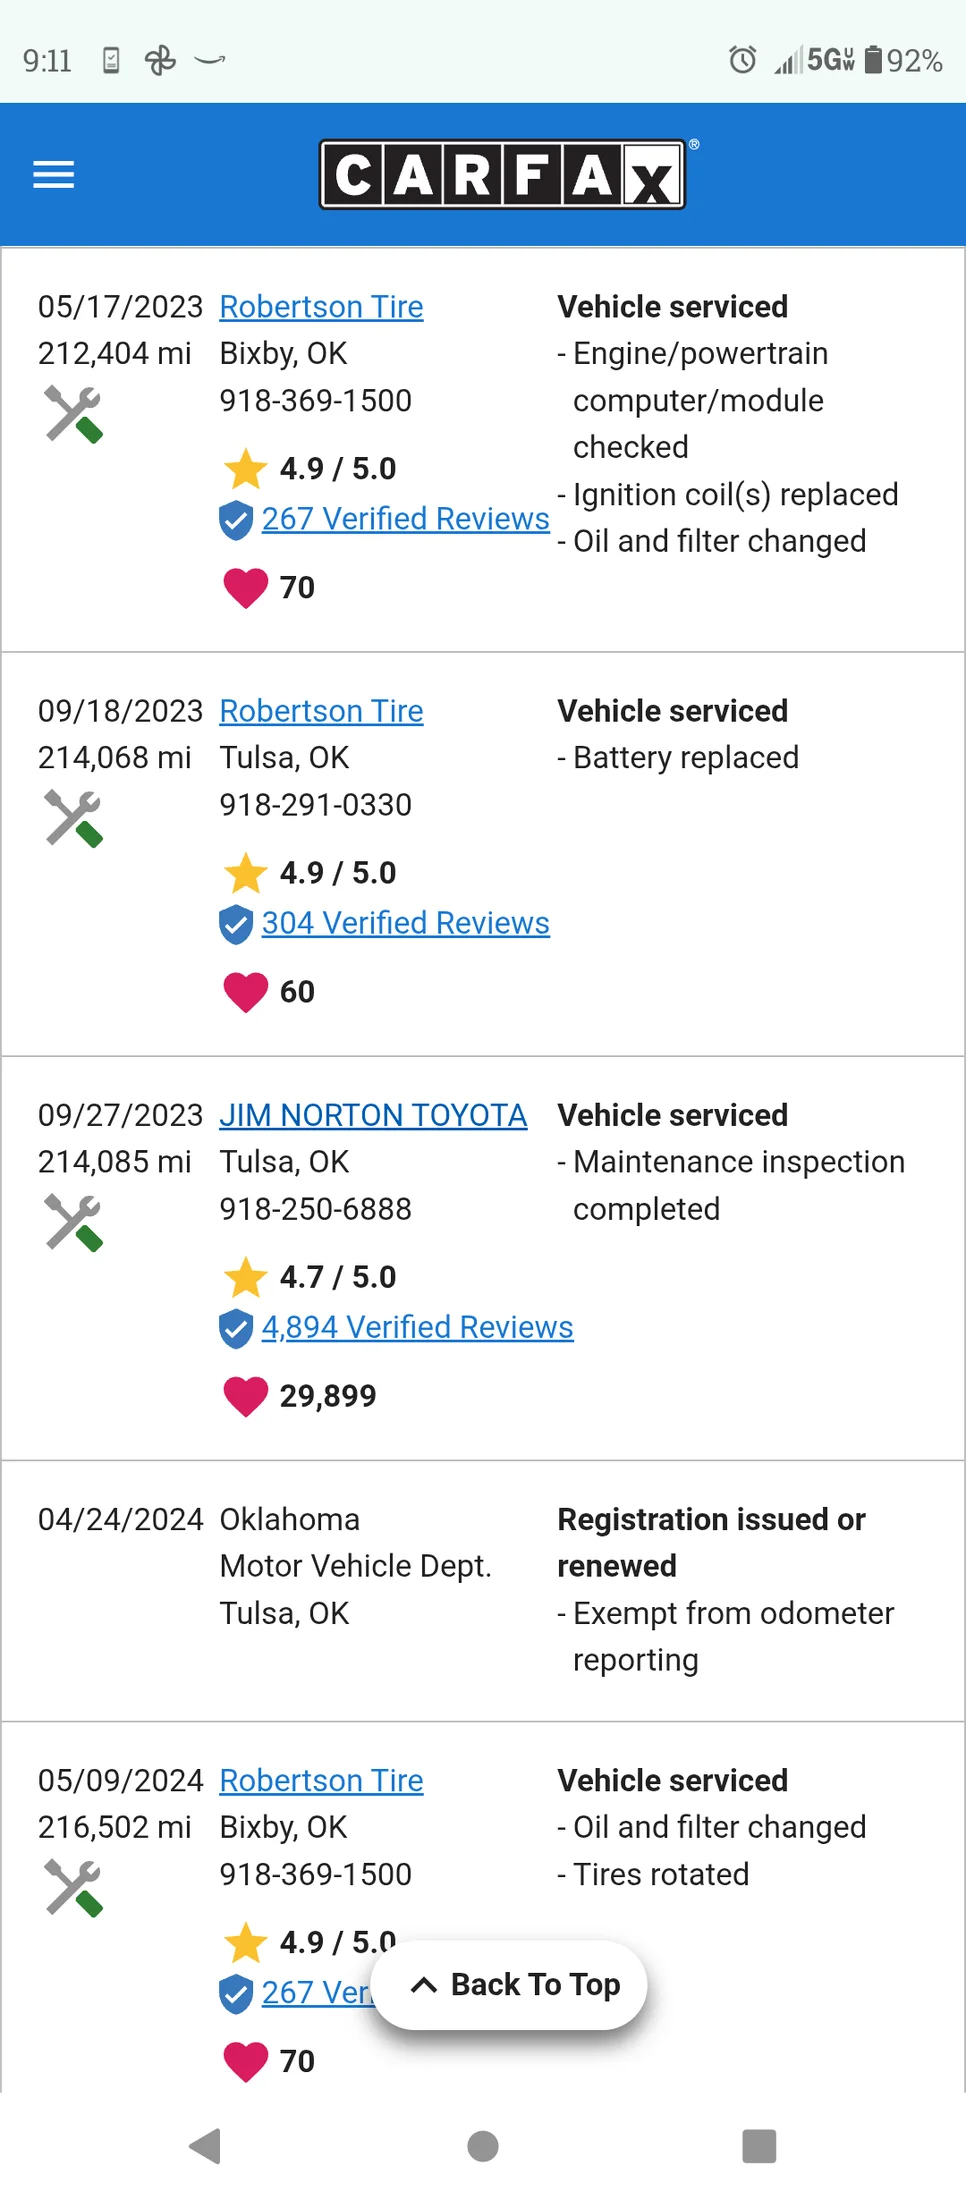Tap the heart icon on the 05/17/2023 entry

pos(245,587)
